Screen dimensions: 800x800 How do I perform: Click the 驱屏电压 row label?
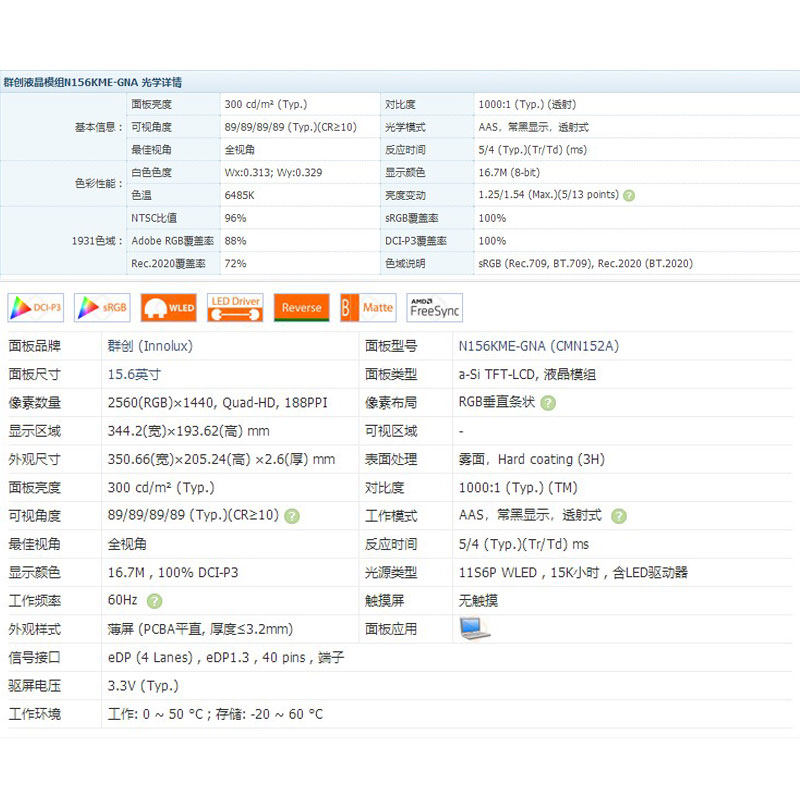34,686
